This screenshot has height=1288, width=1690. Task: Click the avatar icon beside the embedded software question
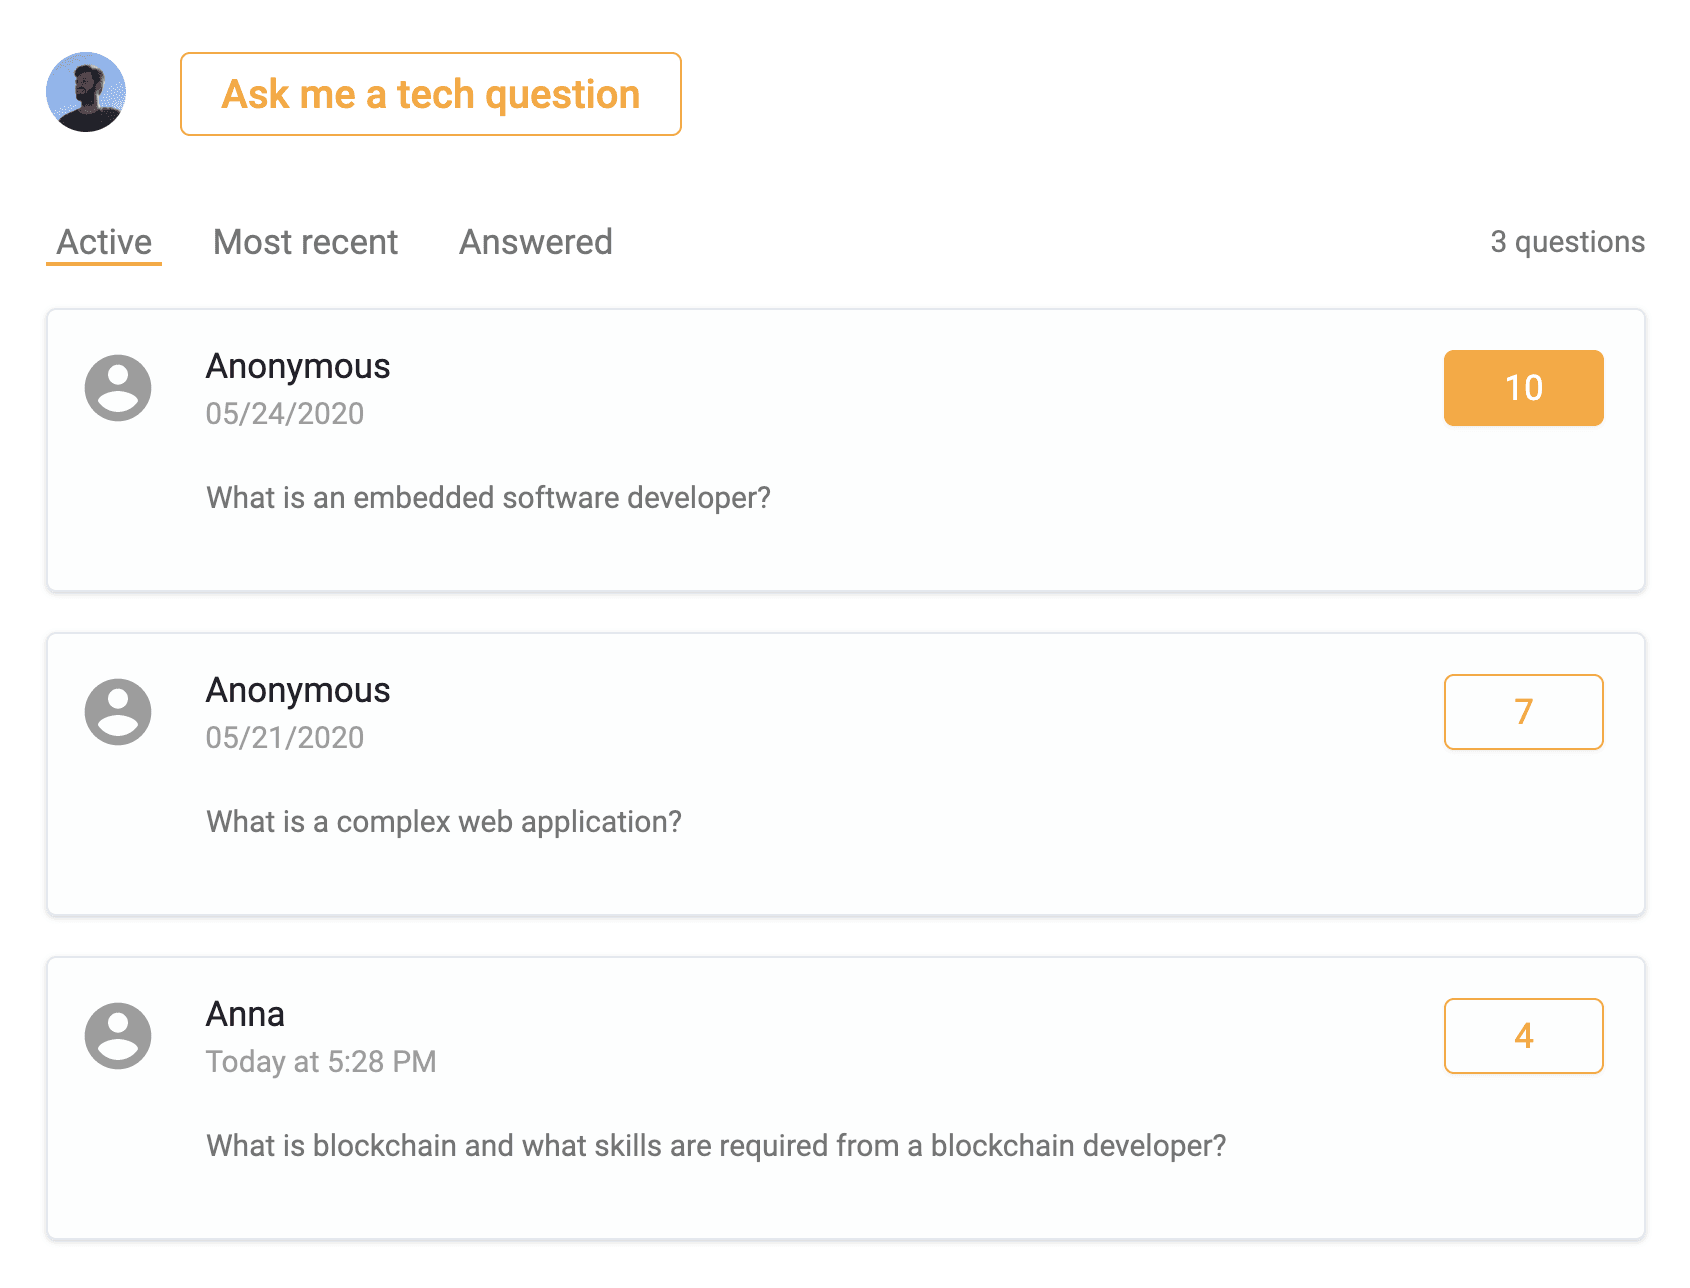[x=118, y=388]
